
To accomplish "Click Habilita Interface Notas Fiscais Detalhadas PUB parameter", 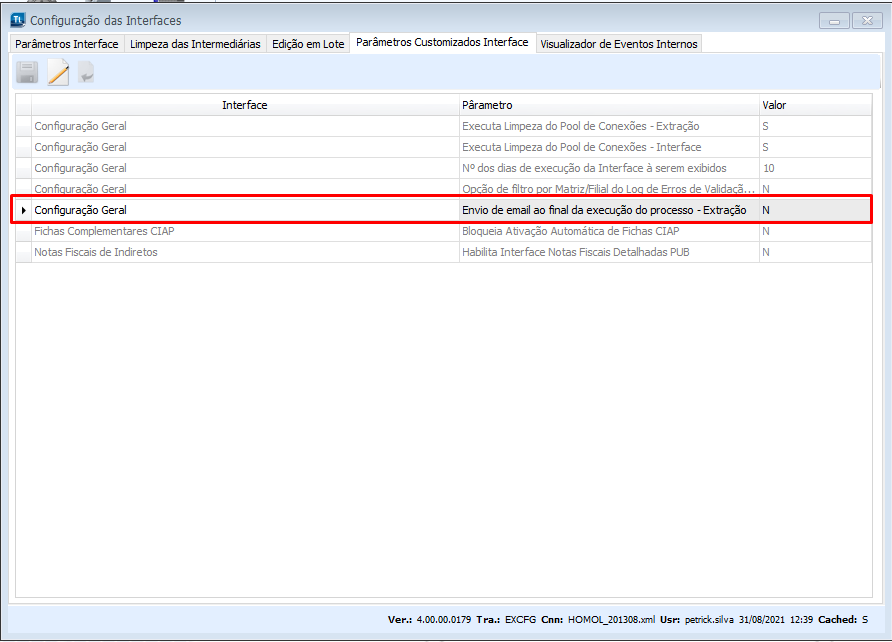I will 575,252.
